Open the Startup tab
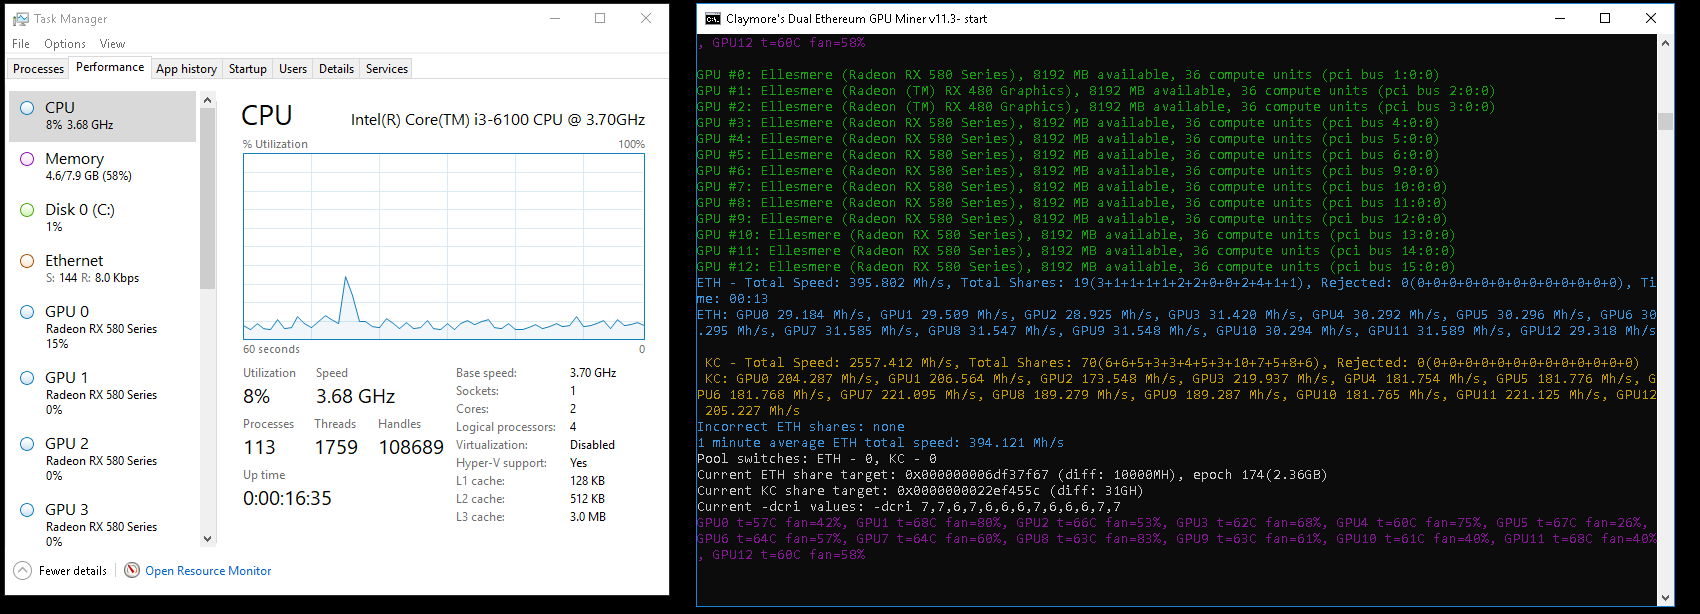This screenshot has height=614, width=1700. (x=248, y=69)
